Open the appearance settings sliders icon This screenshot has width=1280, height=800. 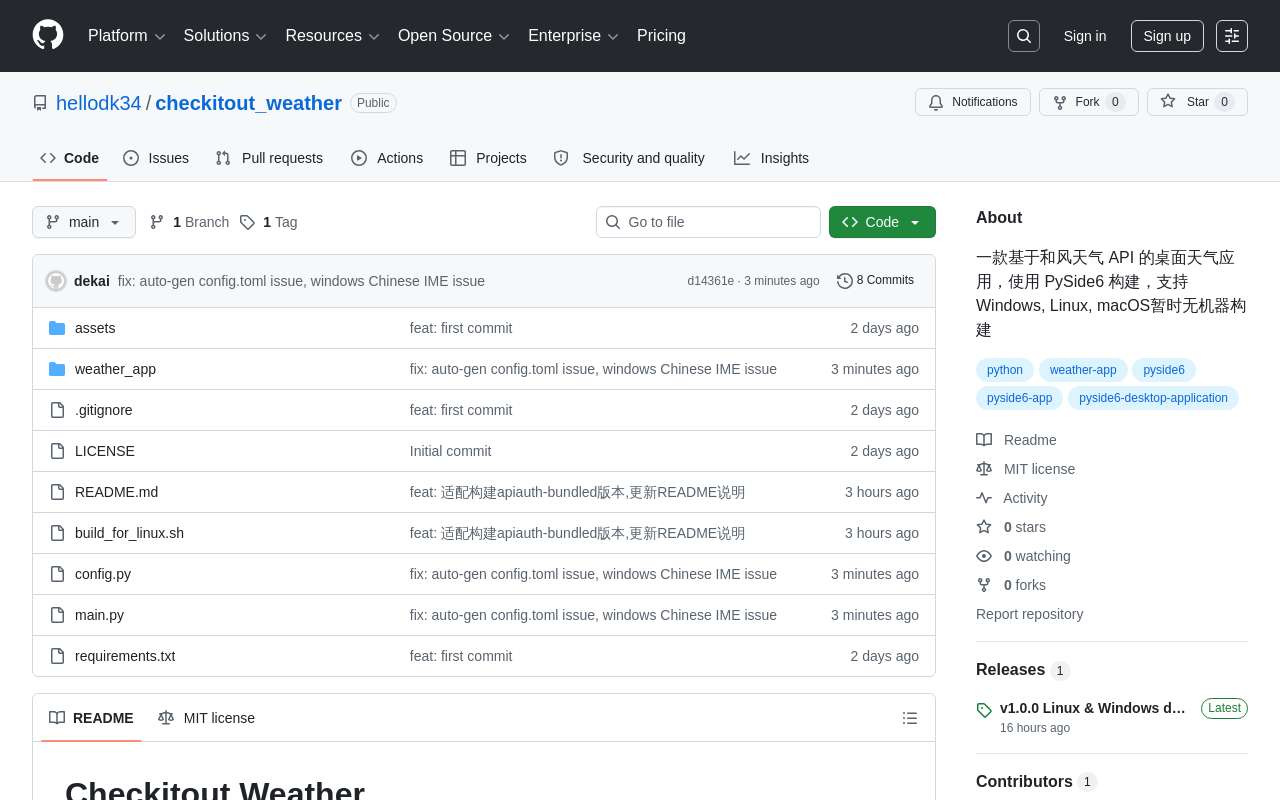1232,36
